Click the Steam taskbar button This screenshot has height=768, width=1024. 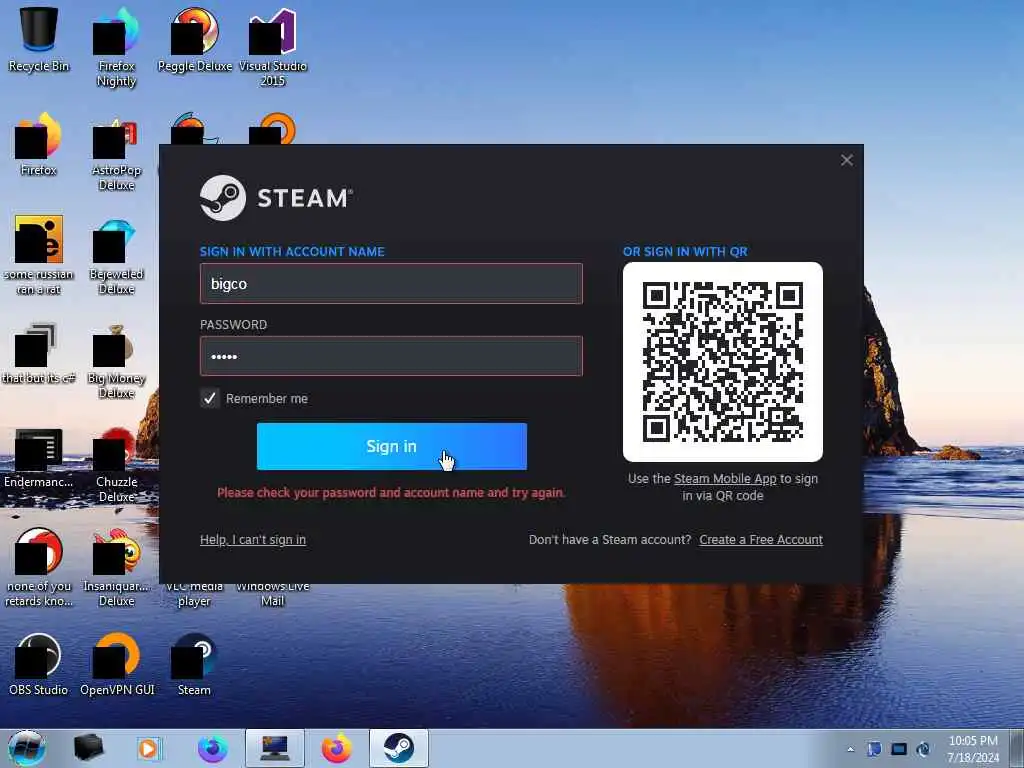(x=398, y=748)
